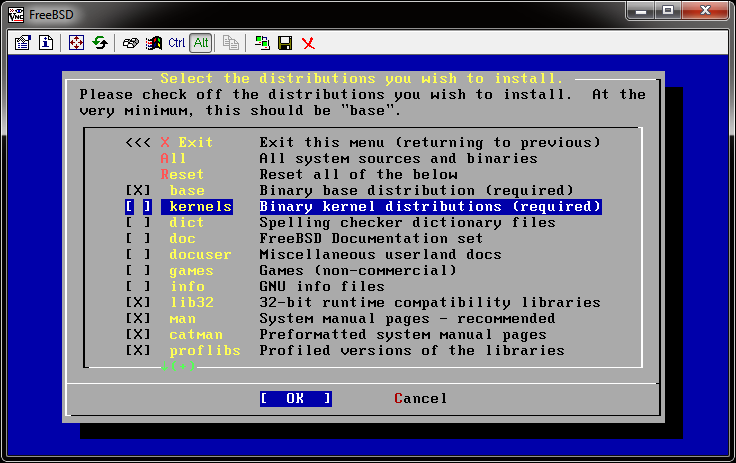Save connection info with floppy icon
Image resolution: width=736 pixels, height=463 pixels.
coord(285,43)
